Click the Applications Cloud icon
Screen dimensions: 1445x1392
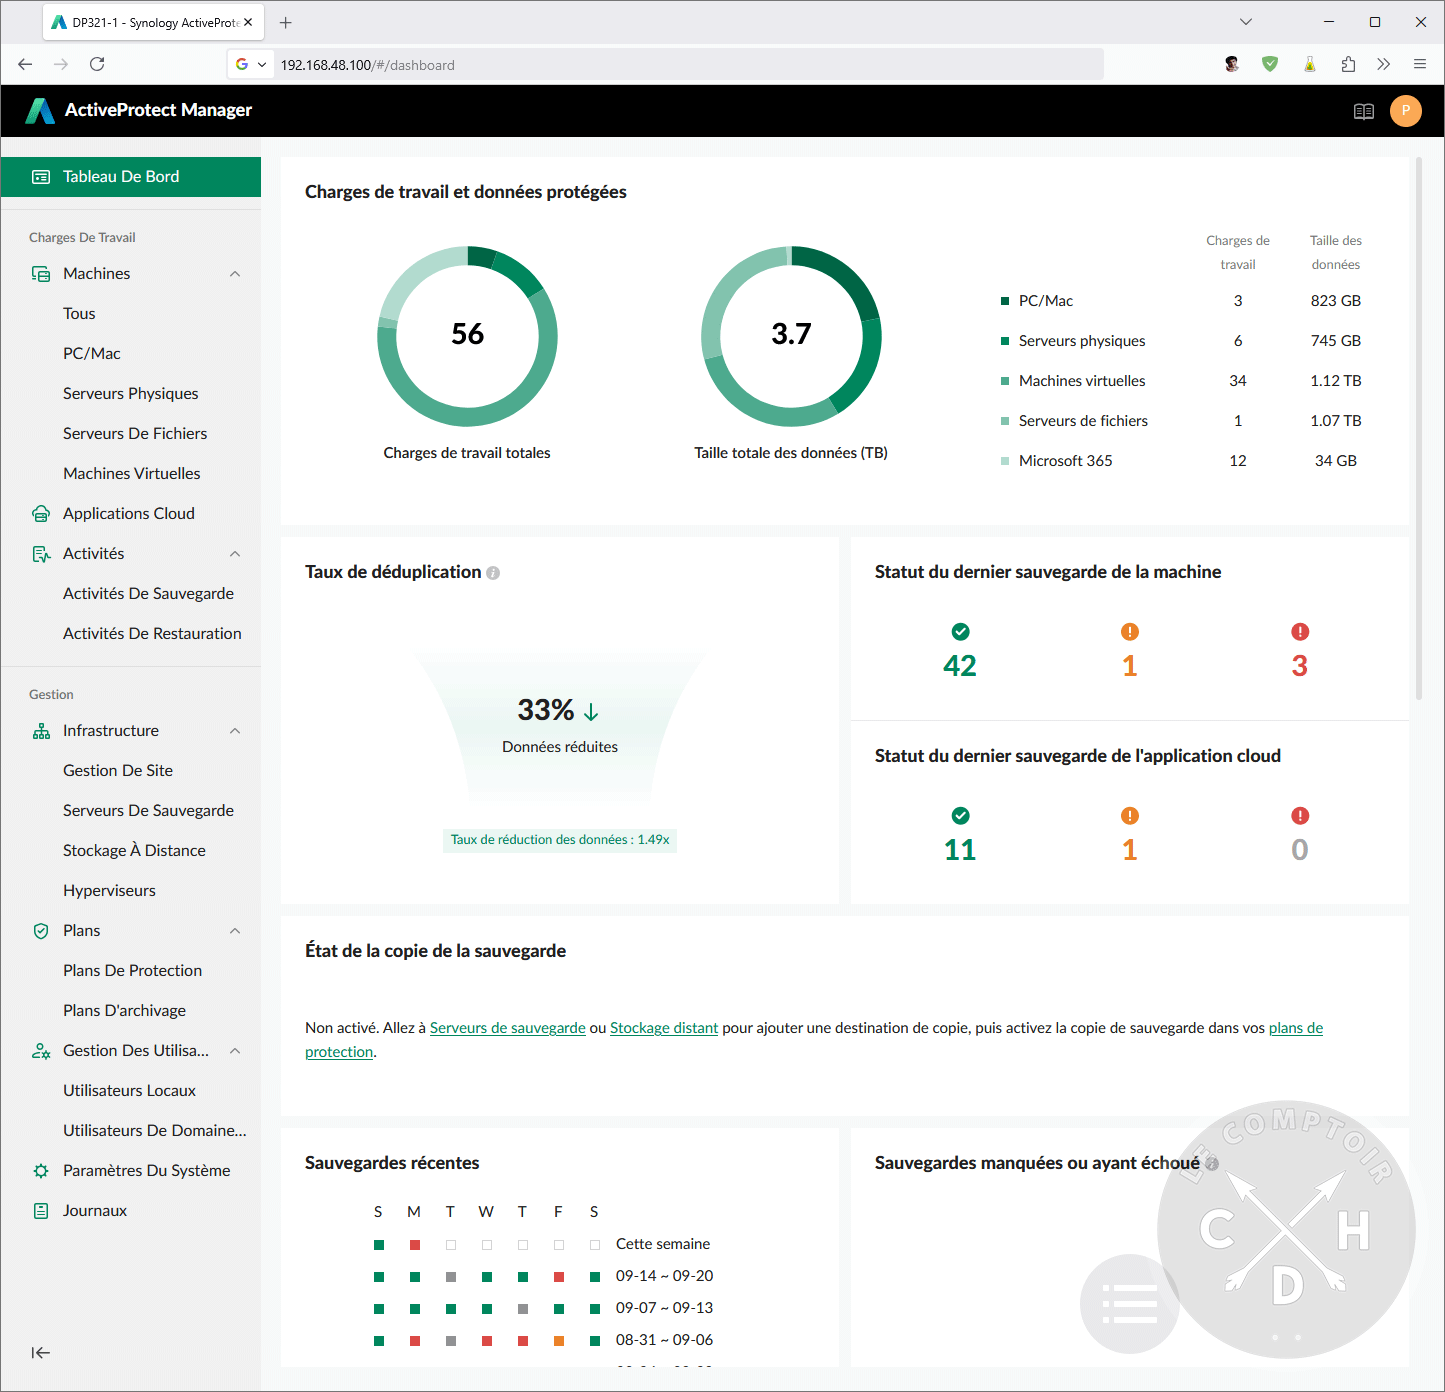41,513
